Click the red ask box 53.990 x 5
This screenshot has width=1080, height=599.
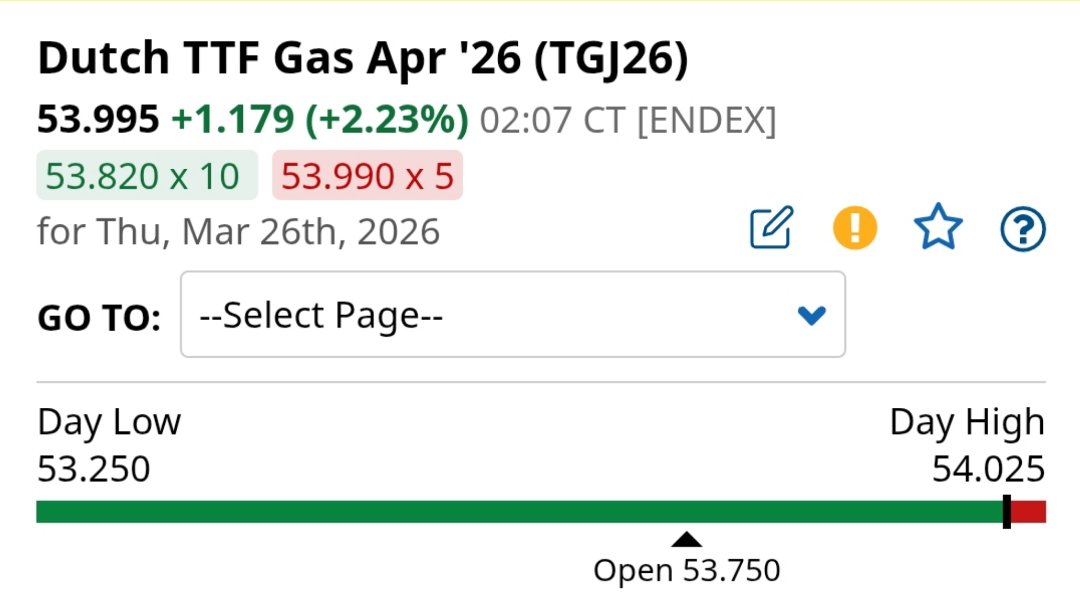tap(367, 176)
